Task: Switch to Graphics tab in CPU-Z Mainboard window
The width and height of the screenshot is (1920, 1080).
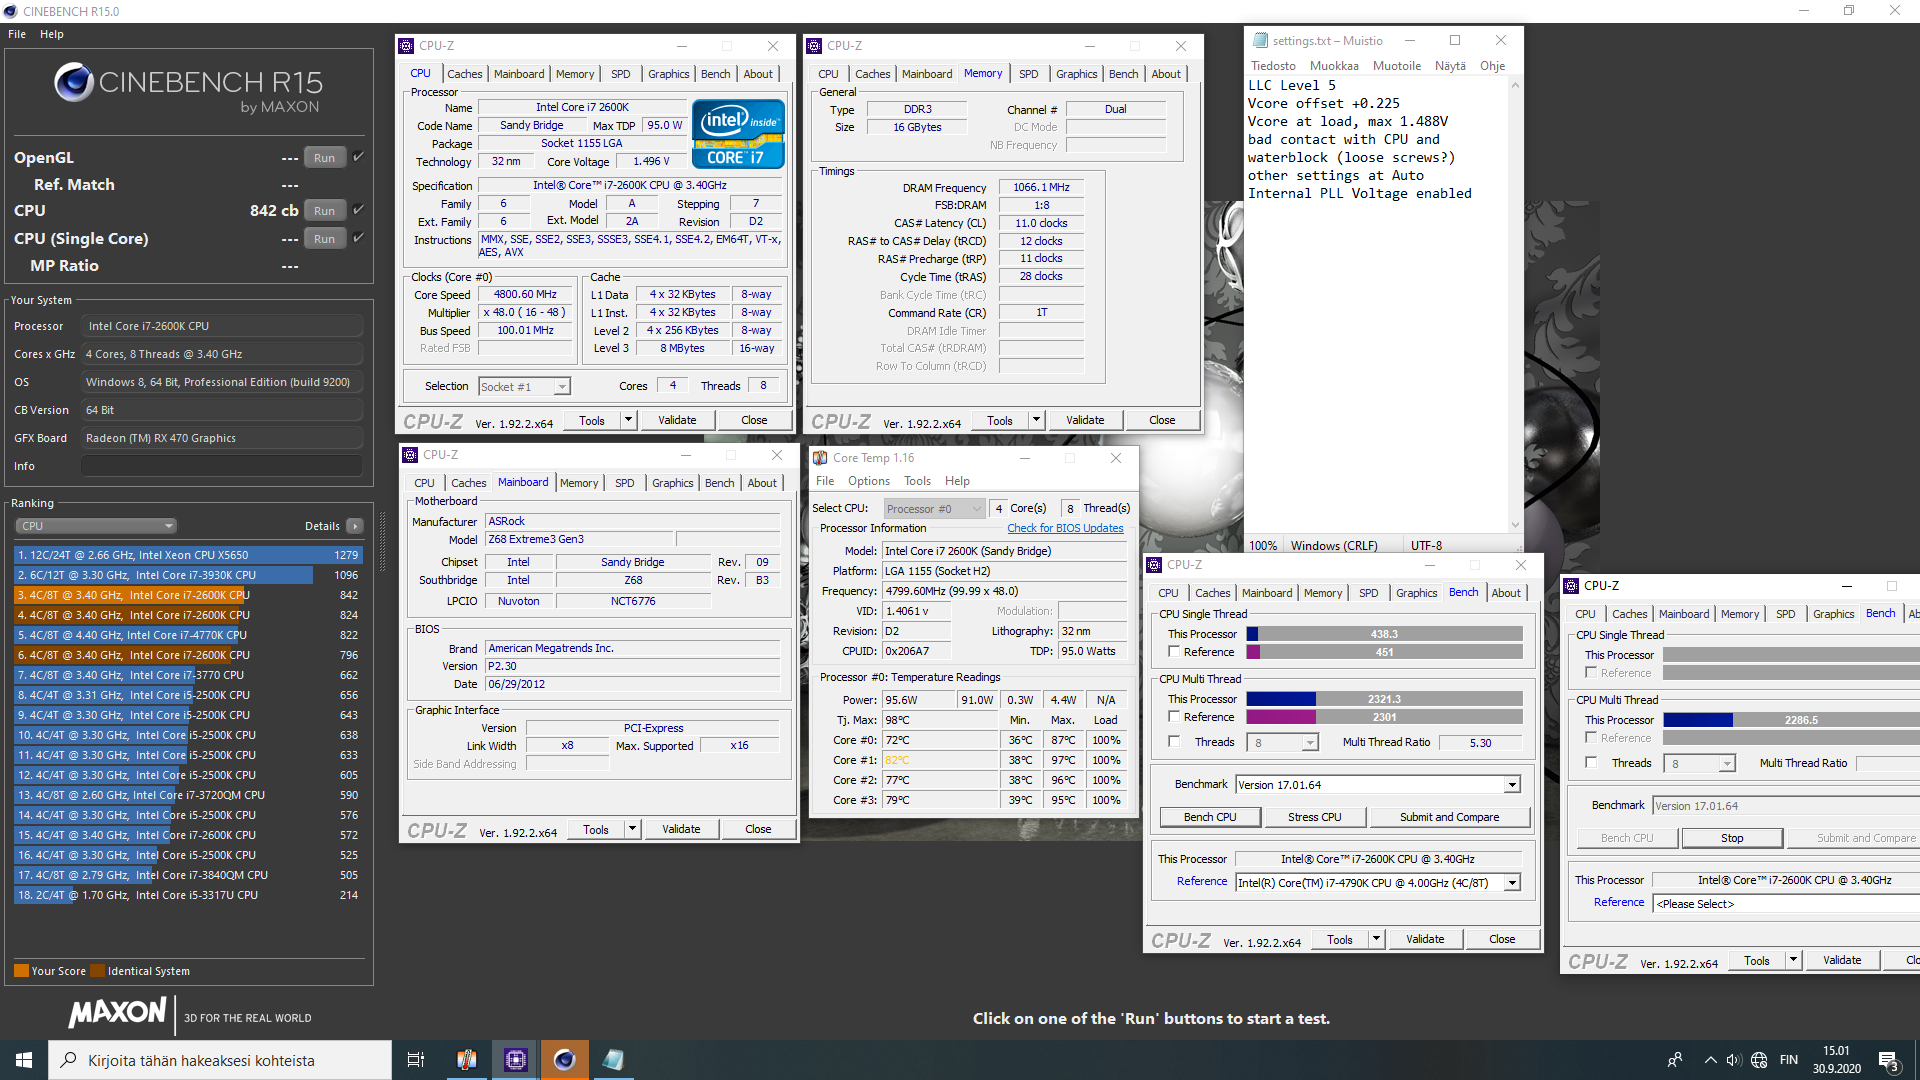Action: click(672, 483)
